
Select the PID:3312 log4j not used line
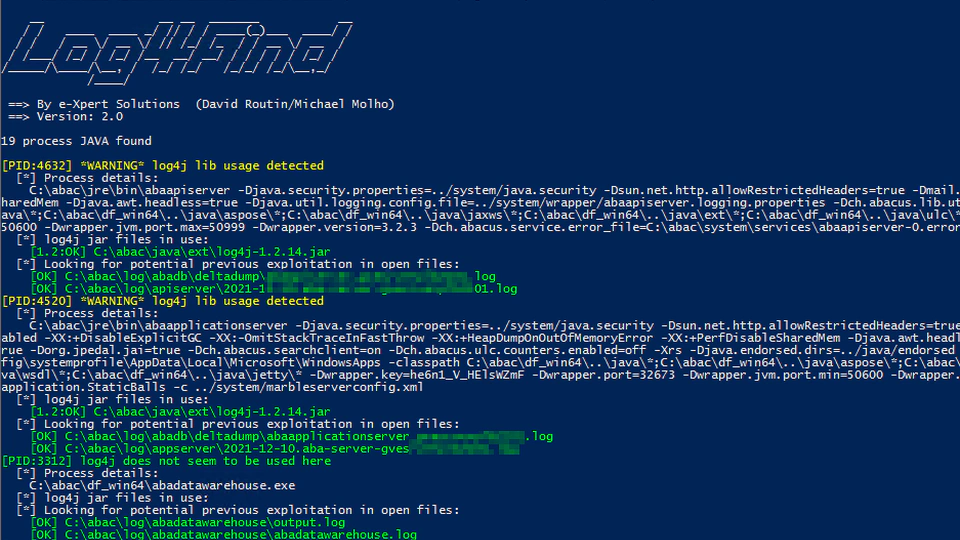click(x=167, y=461)
